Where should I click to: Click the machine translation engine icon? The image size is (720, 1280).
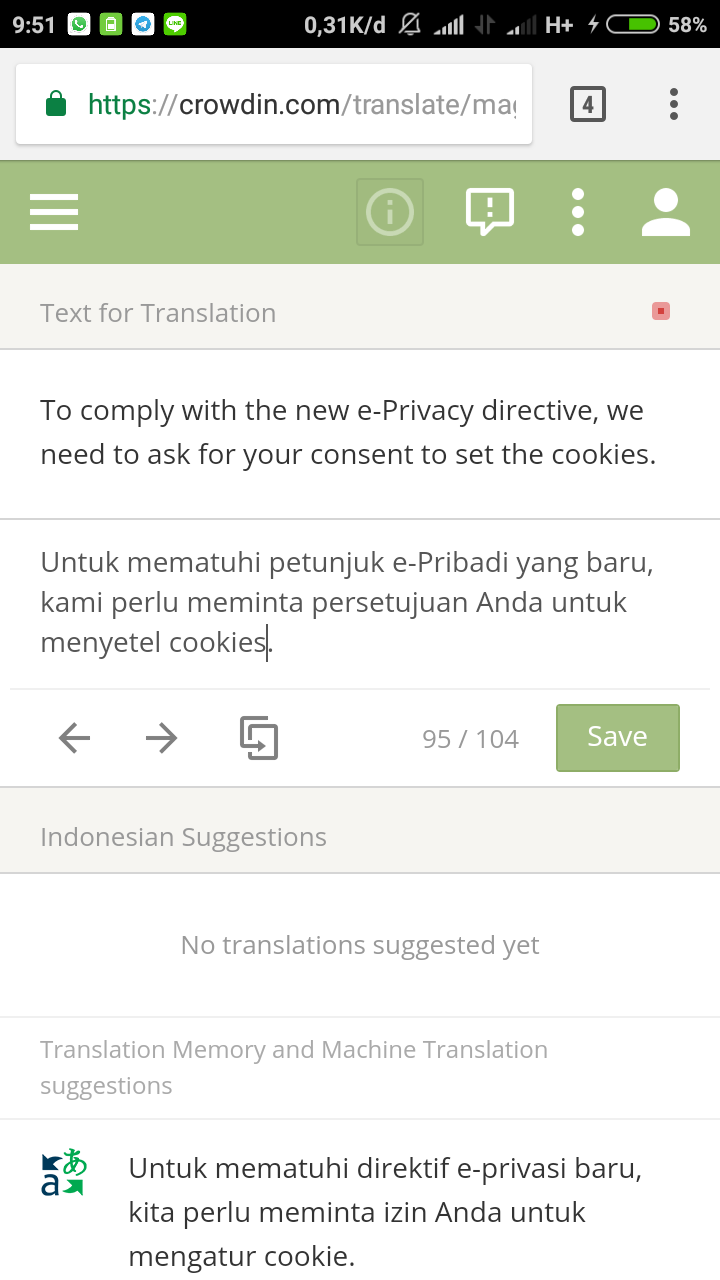tap(64, 1174)
